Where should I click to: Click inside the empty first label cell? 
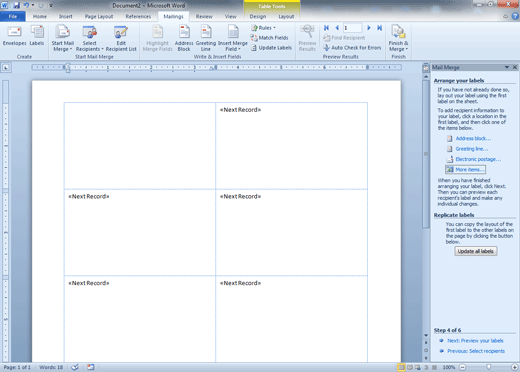click(x=140, y=146)
